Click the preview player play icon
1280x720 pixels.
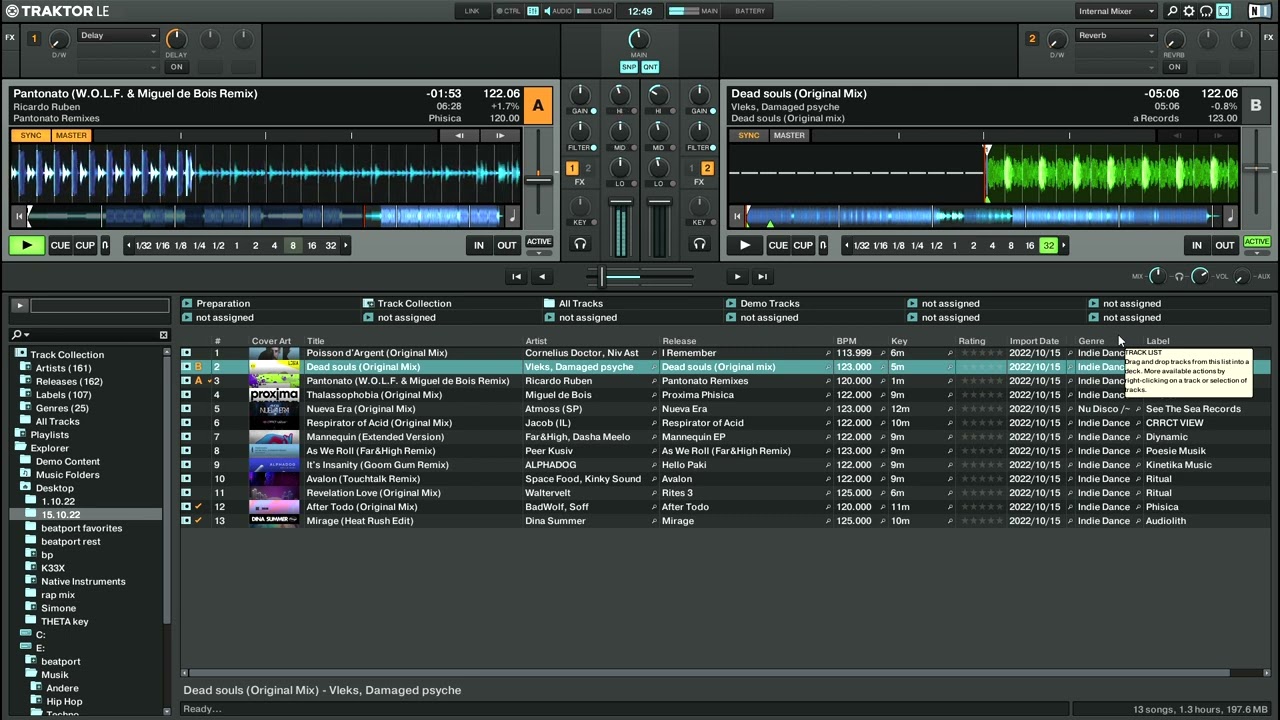pyautogui.click(x=737, y=277)
